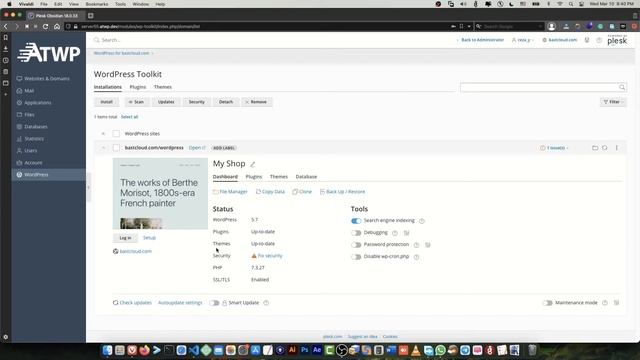Open Password protection settings icon
Image resolution: width=640 pixels, height=360 pixels.
(x=428, y=245)
